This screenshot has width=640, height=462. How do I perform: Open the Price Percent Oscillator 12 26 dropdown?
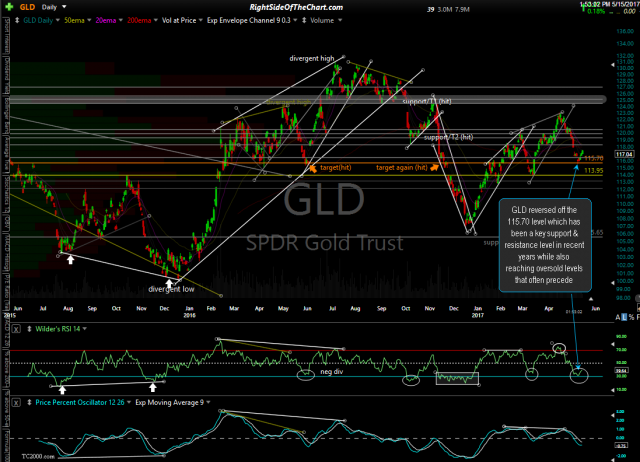[x=129, y=402]
